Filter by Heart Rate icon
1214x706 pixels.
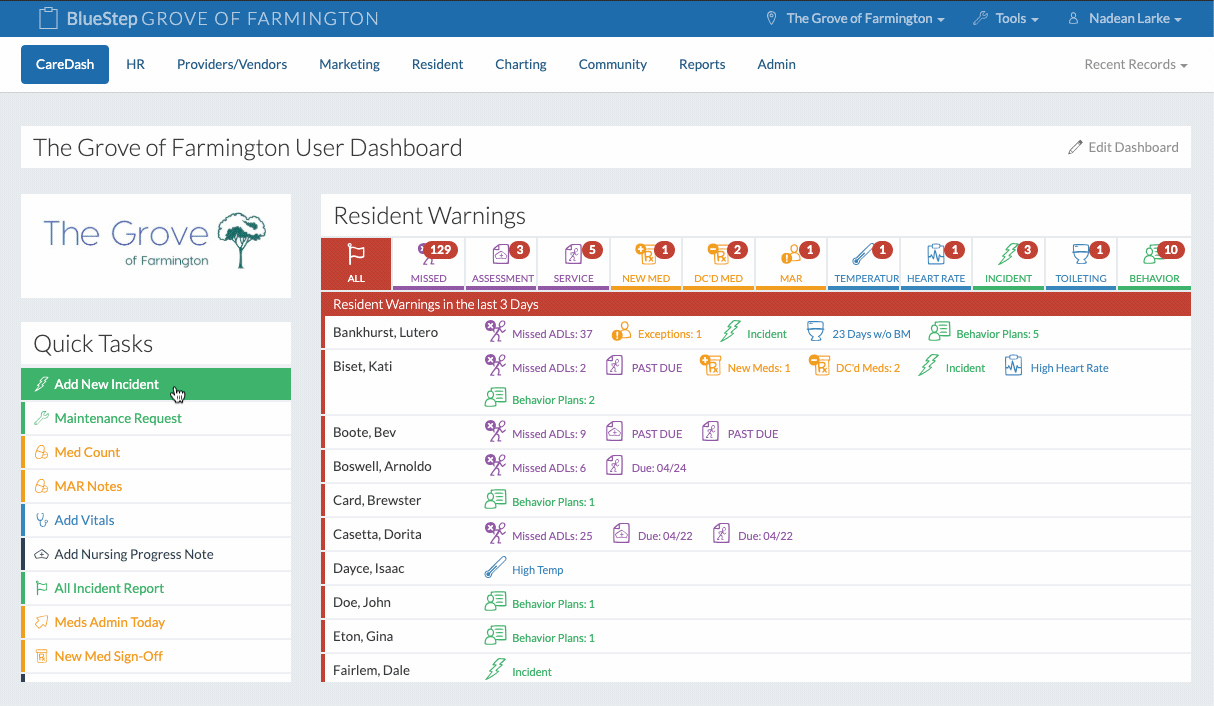click(x=935, y=256)
